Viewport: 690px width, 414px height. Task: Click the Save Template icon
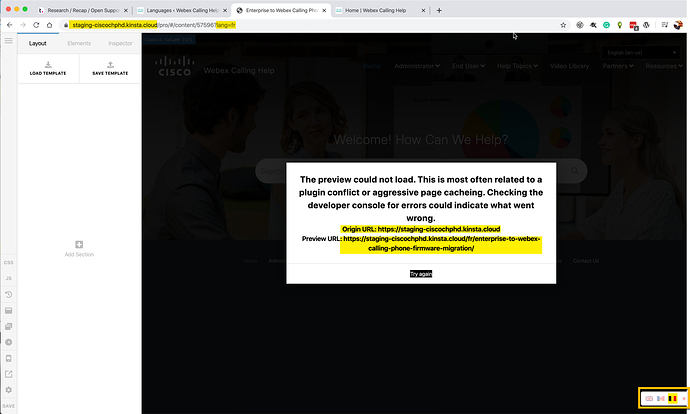click(110, 65)
